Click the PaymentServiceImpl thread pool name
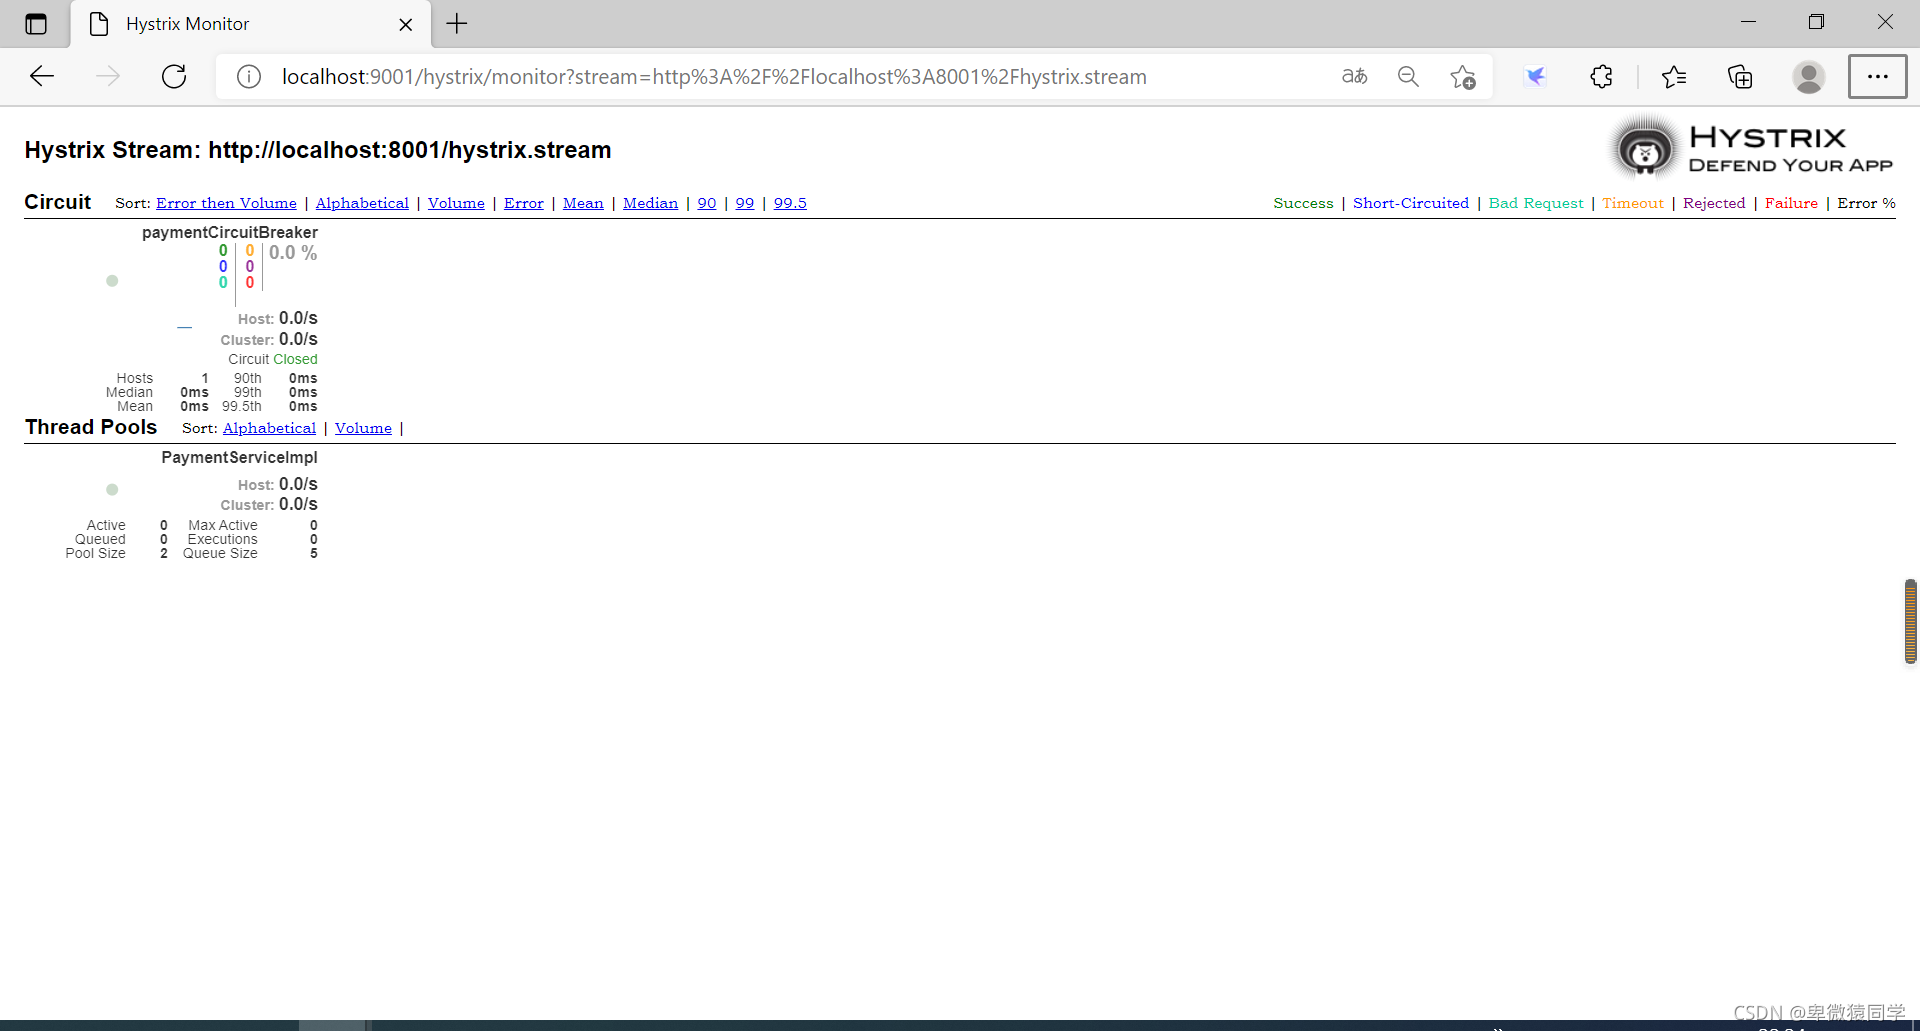1920x1031 pixels. (x=239, y=457)
